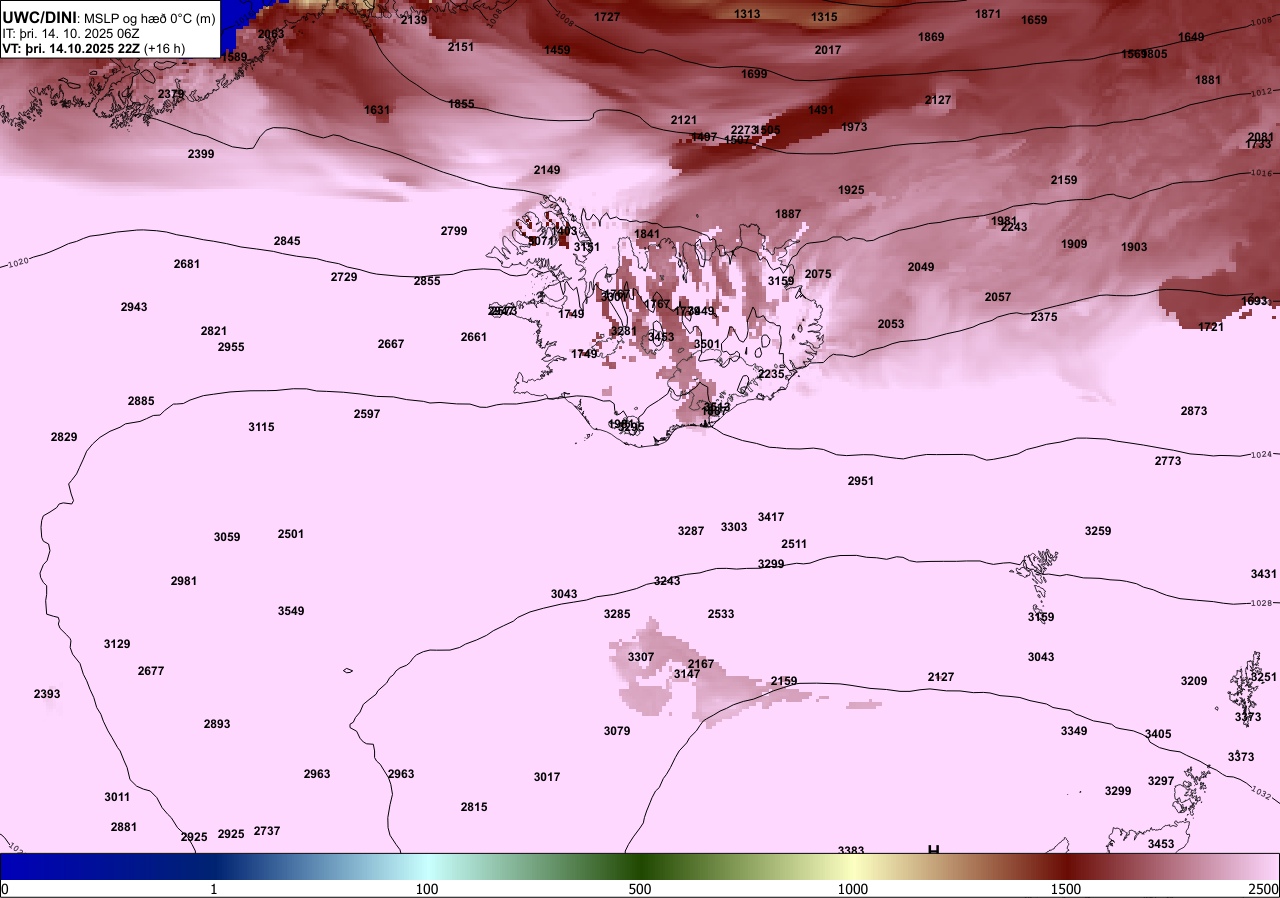This screenshot has width=1280, height=898.
Task: Click the value 2943
Action: coord(134,307)
